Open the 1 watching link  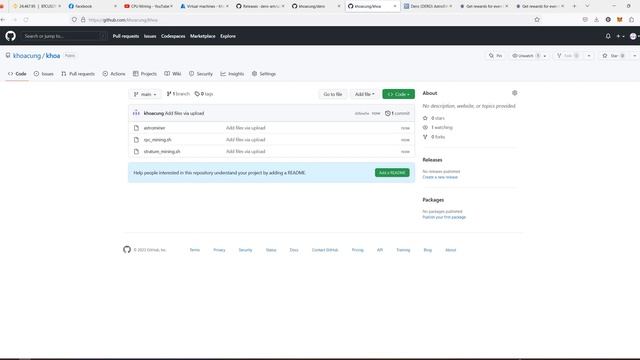[438, 127]
